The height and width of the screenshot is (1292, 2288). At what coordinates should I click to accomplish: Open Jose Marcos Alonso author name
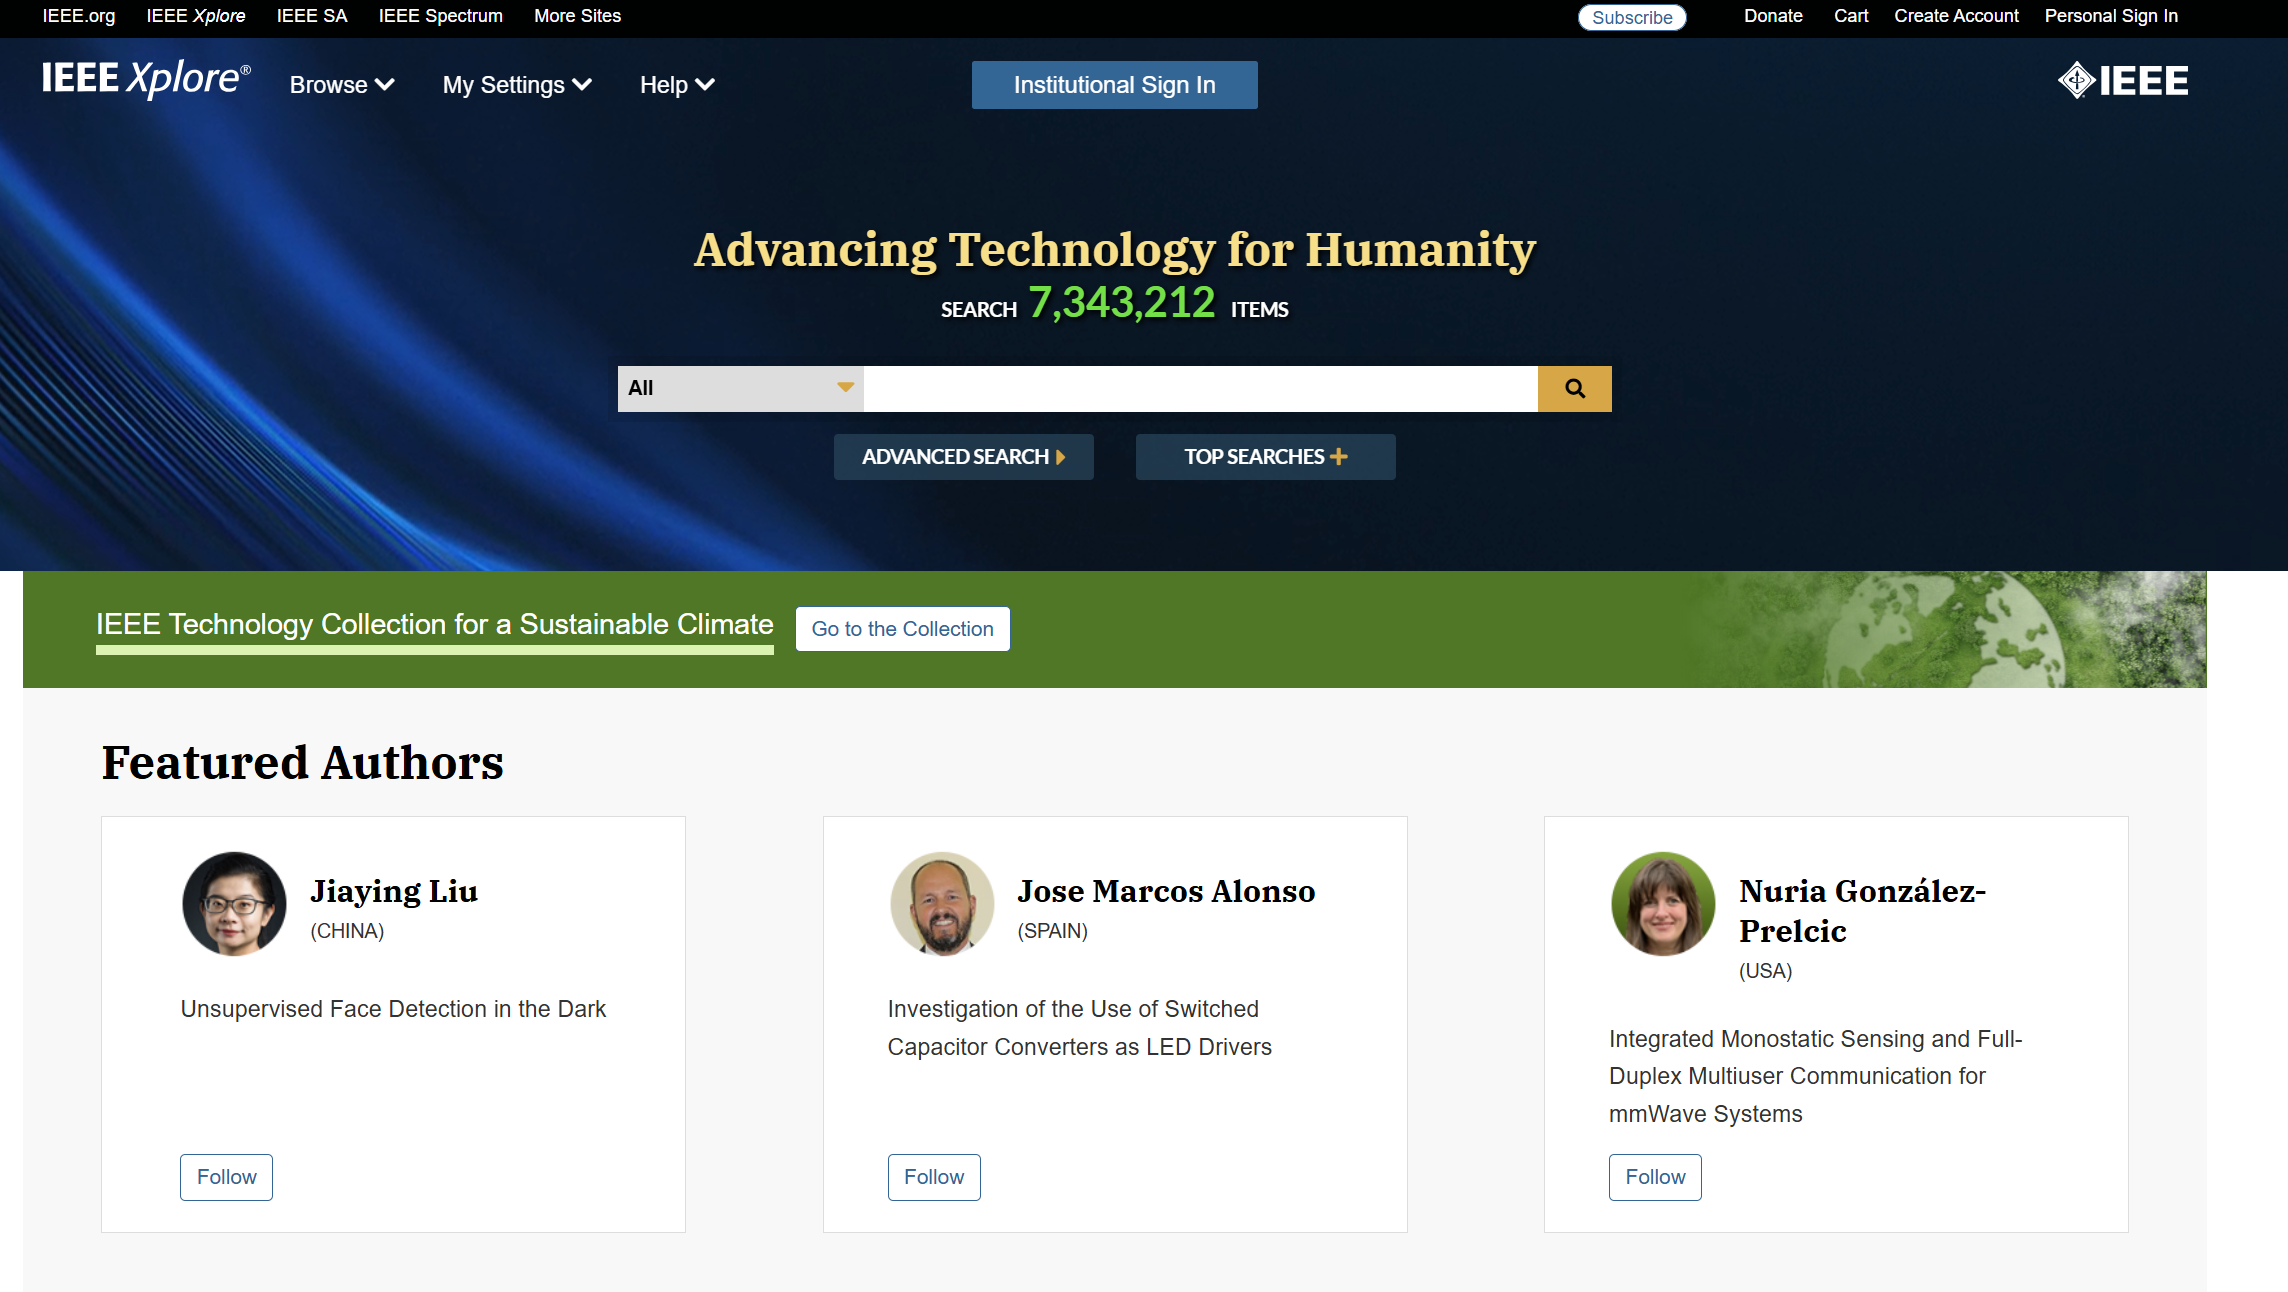pos(1166,891)
